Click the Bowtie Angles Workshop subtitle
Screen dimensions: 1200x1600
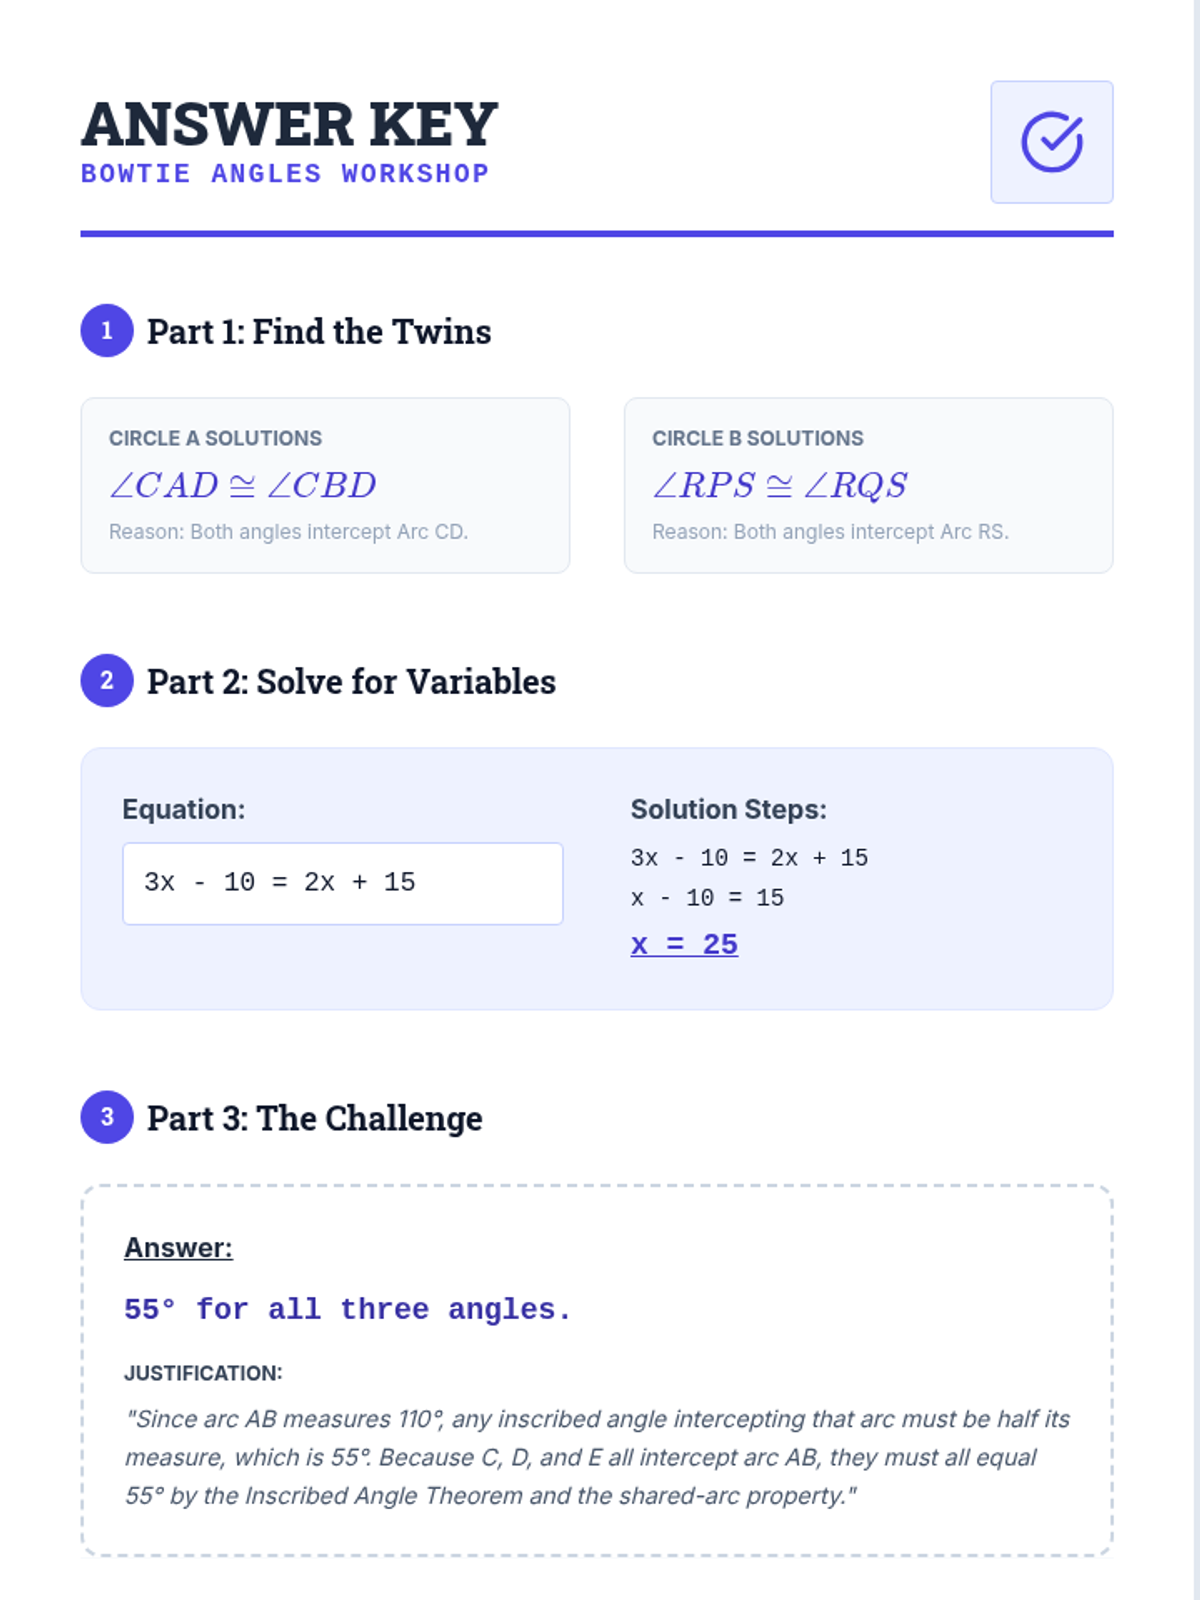pyautogui.click(x=285, y=174)
